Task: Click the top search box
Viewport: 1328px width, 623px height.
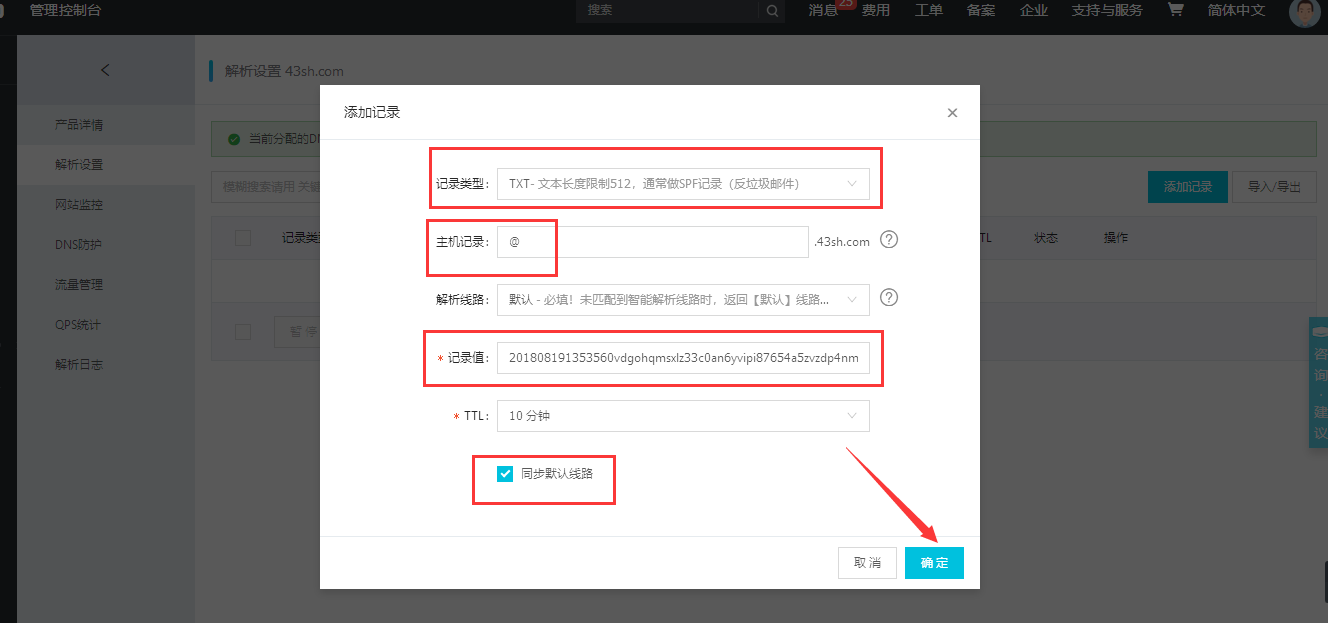Action: [668, 10]
